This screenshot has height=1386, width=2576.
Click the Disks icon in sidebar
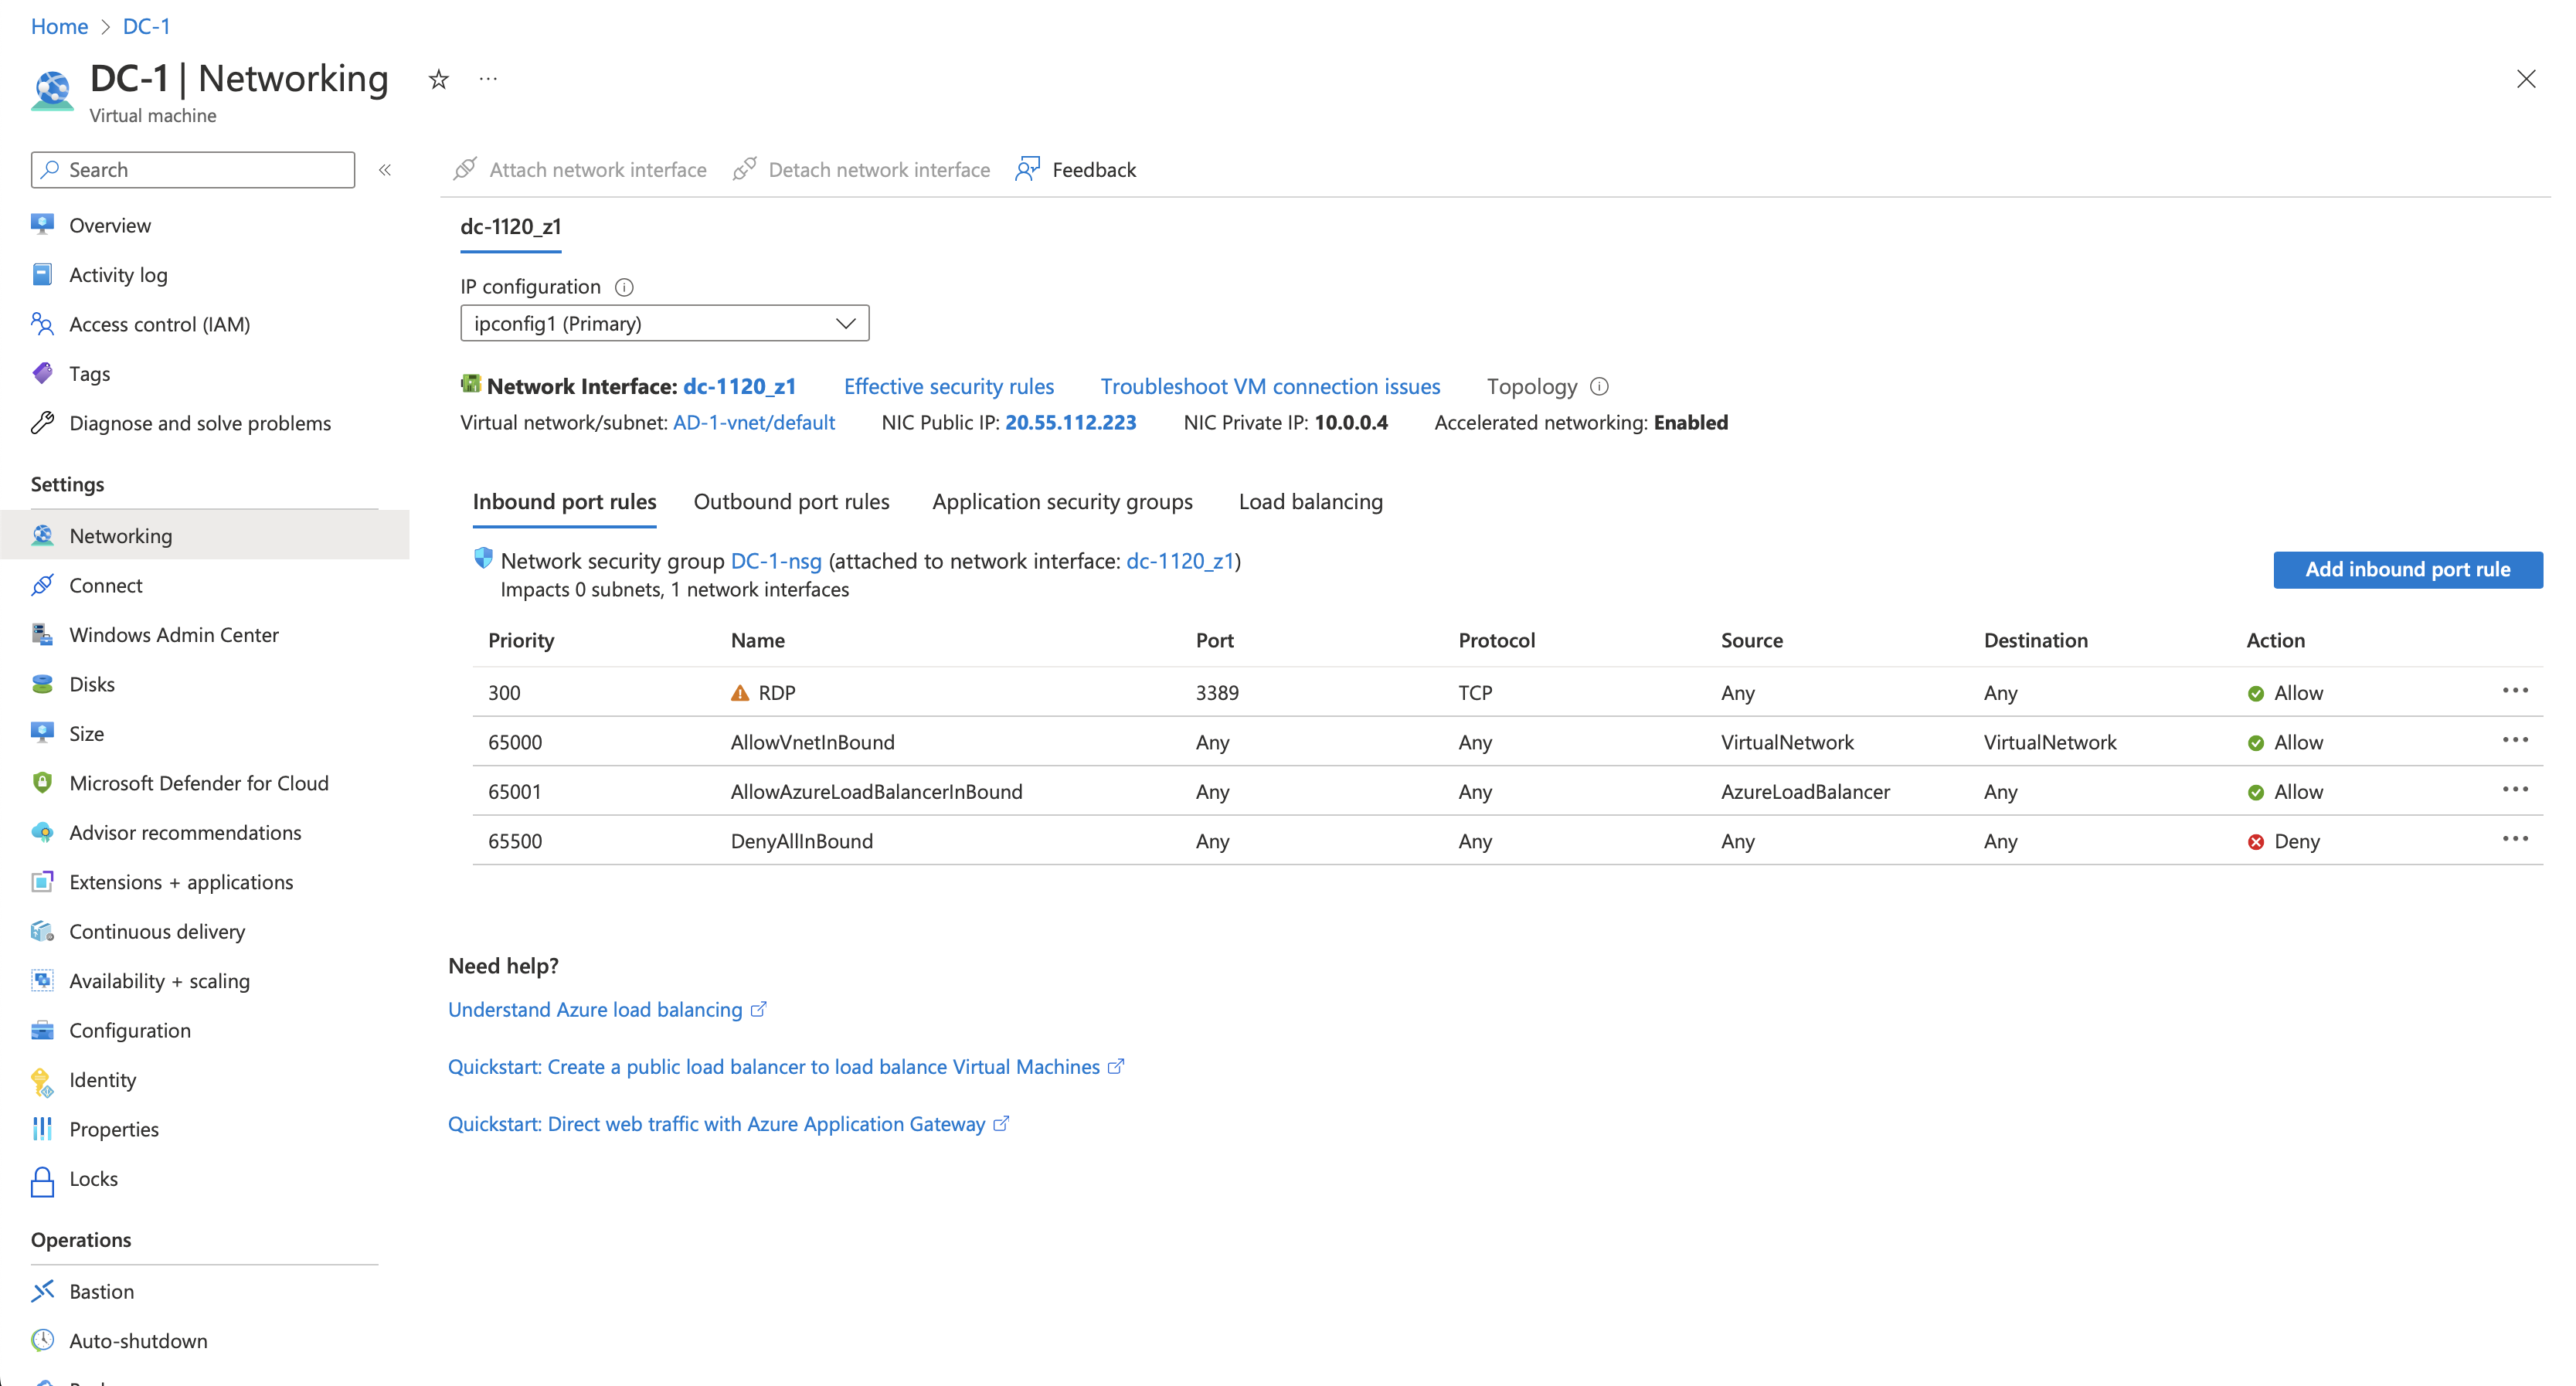[x=42, y=684]
